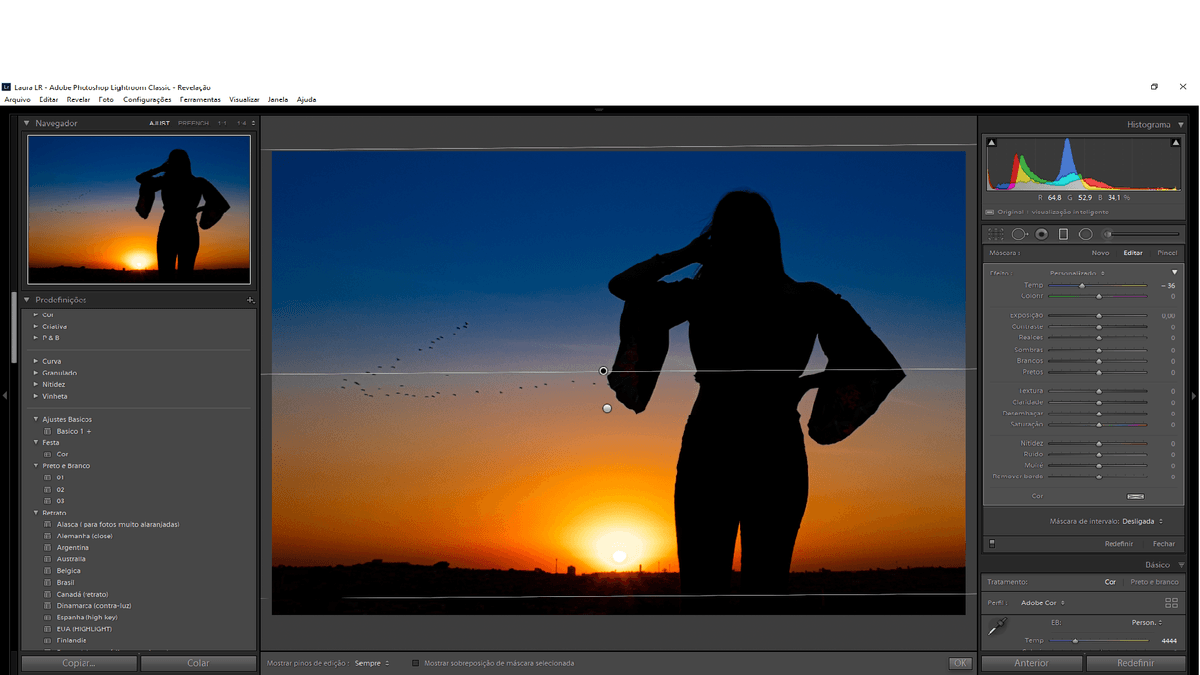Open Máscara de intervalo dropdown

click(x=1142, y=521)
